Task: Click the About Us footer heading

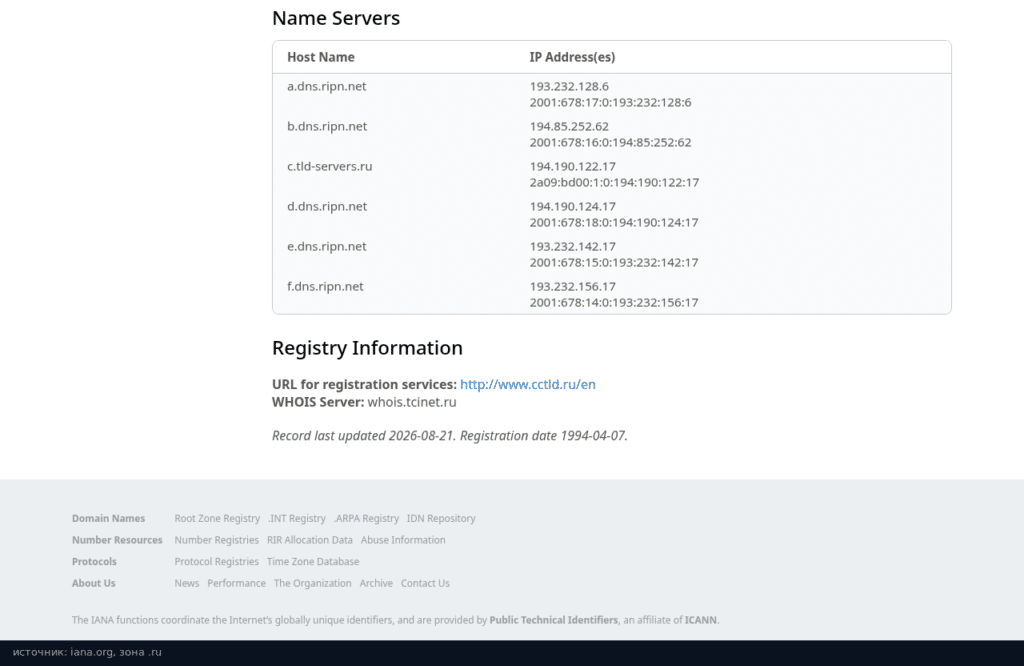Action: pos(93,583)
